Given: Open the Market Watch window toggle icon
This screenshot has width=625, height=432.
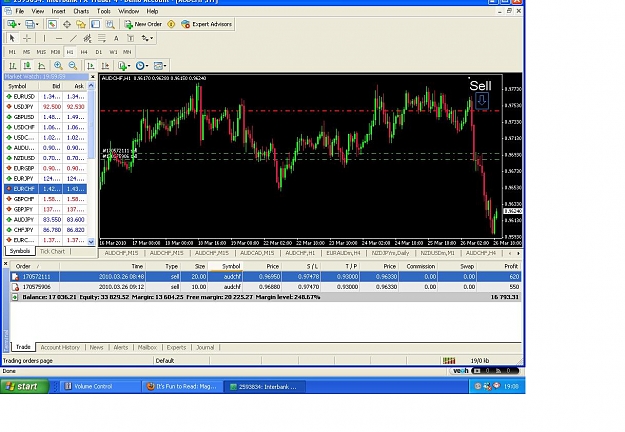Looking at the screenshot, I should click(x=52, y=24).
